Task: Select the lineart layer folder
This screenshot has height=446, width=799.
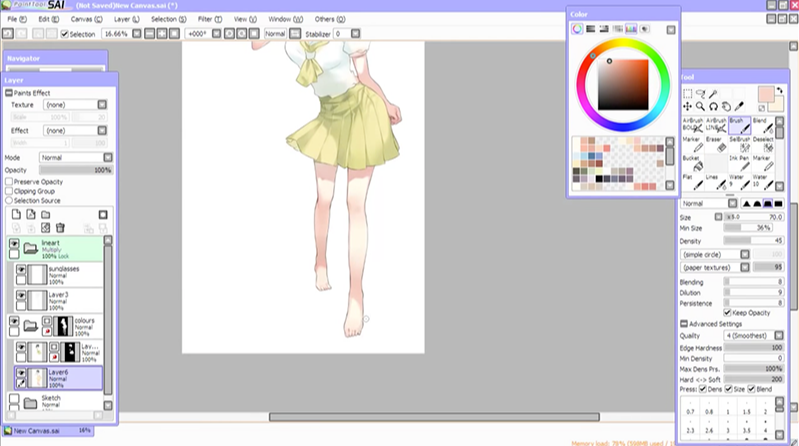Action: coord(60,248)
